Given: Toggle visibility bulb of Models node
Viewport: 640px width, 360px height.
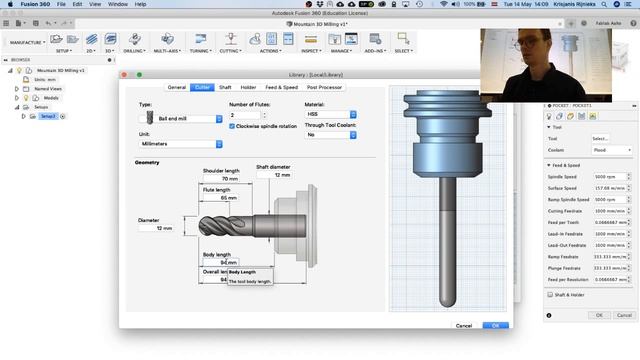Looking at the screenshot, I should coord(26,98).
